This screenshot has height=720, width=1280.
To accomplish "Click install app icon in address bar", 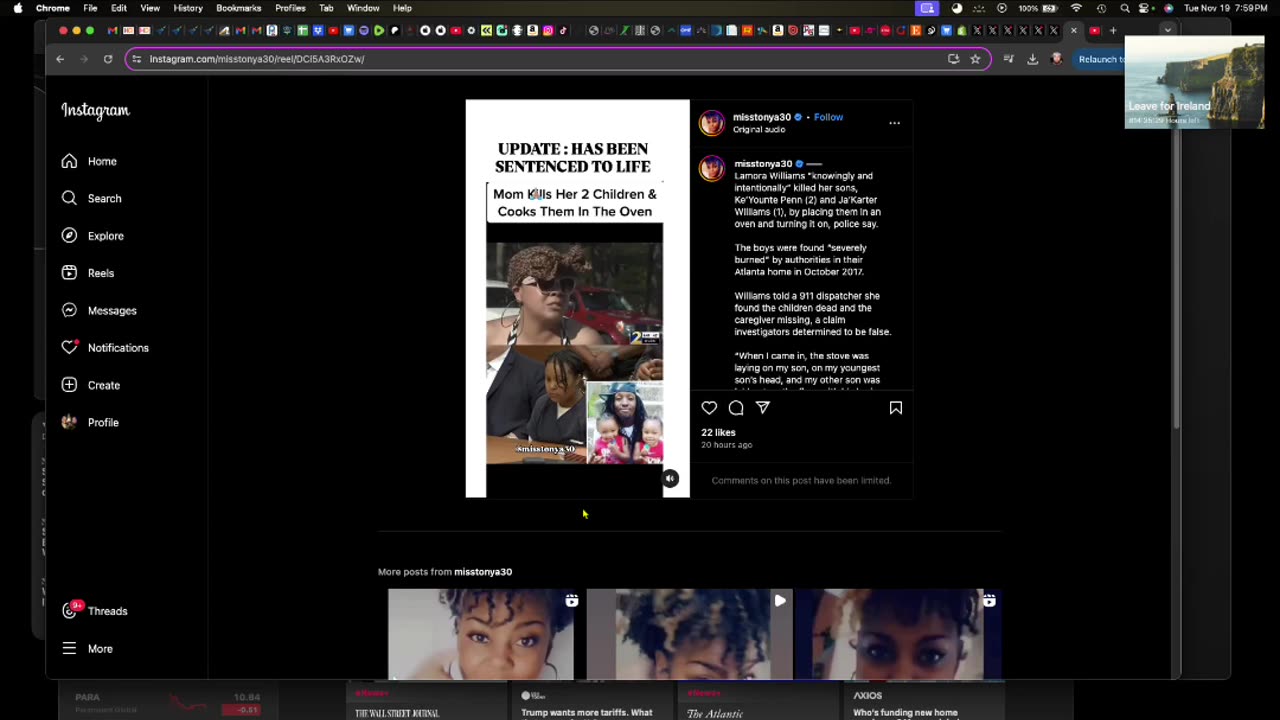I will pos(953,59).
